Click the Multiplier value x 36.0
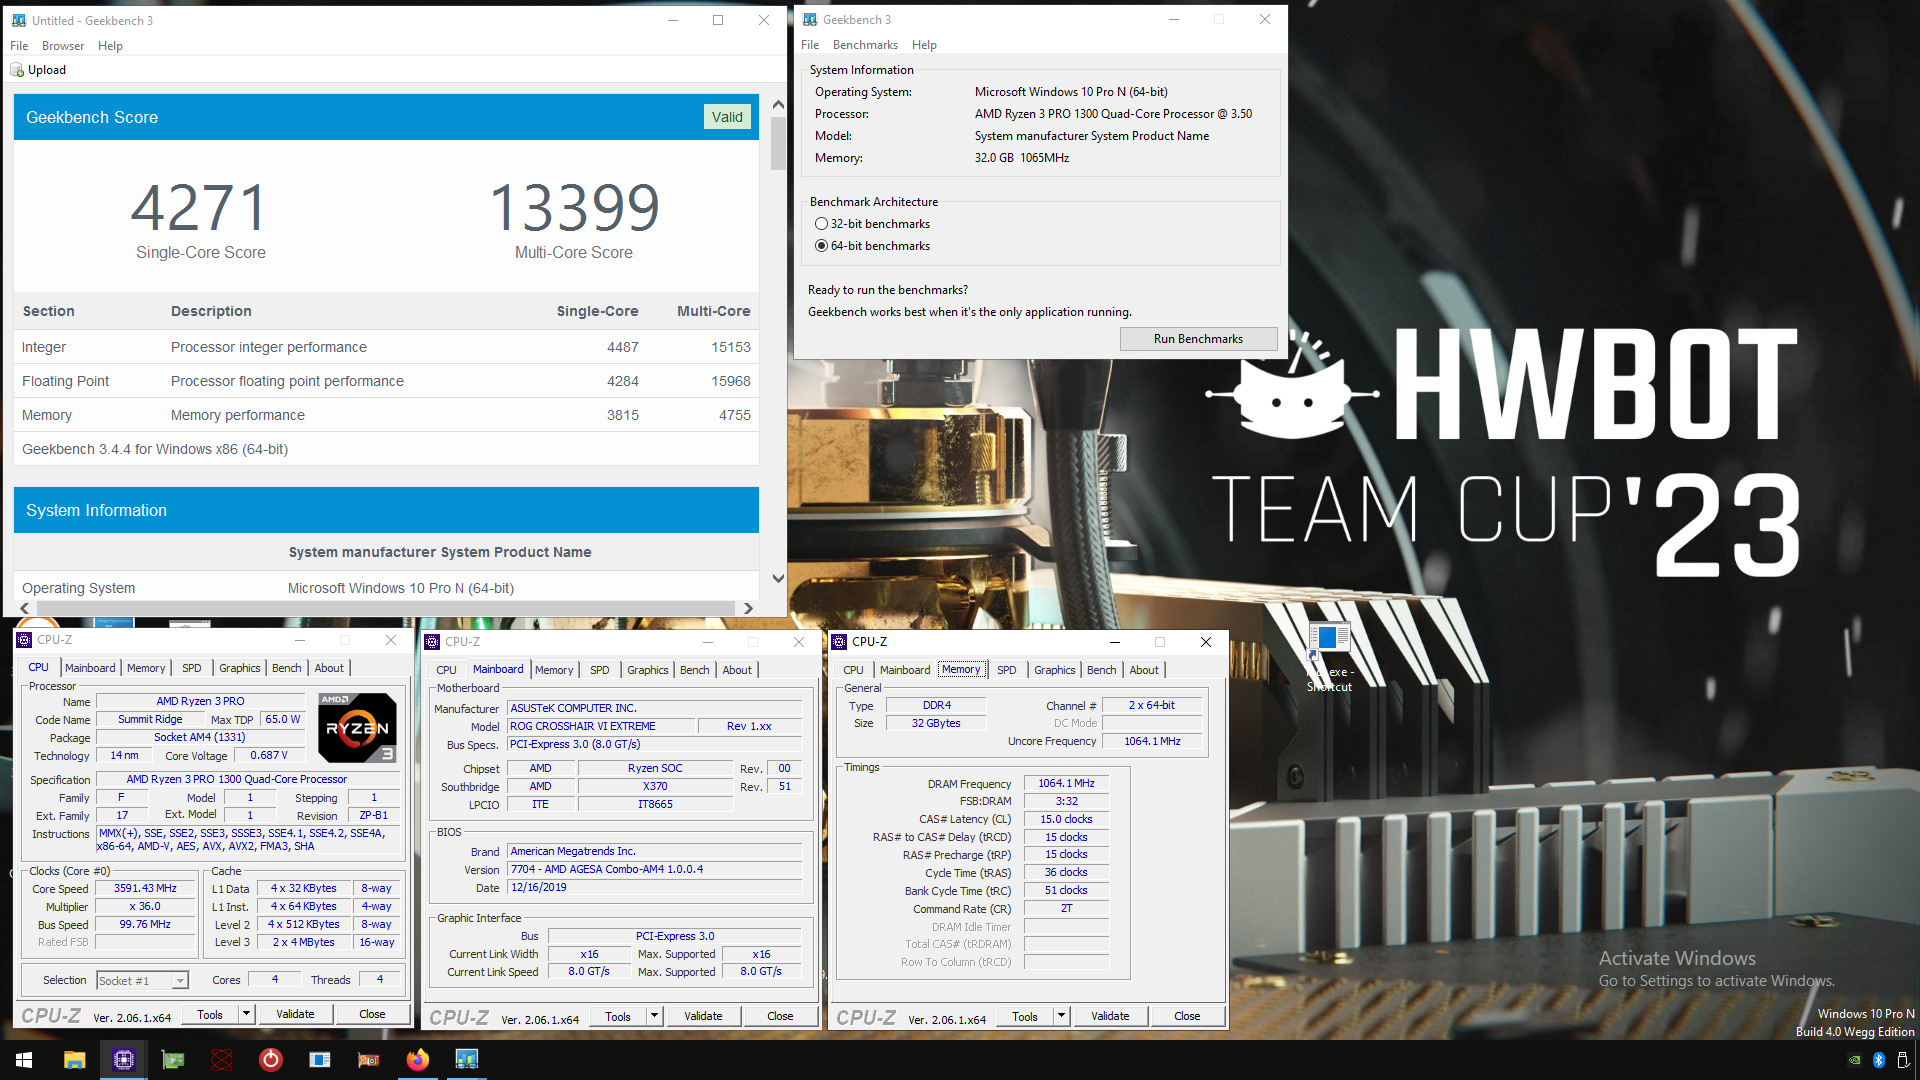The image size is (1920, 1080). click(x=145, y=907)
